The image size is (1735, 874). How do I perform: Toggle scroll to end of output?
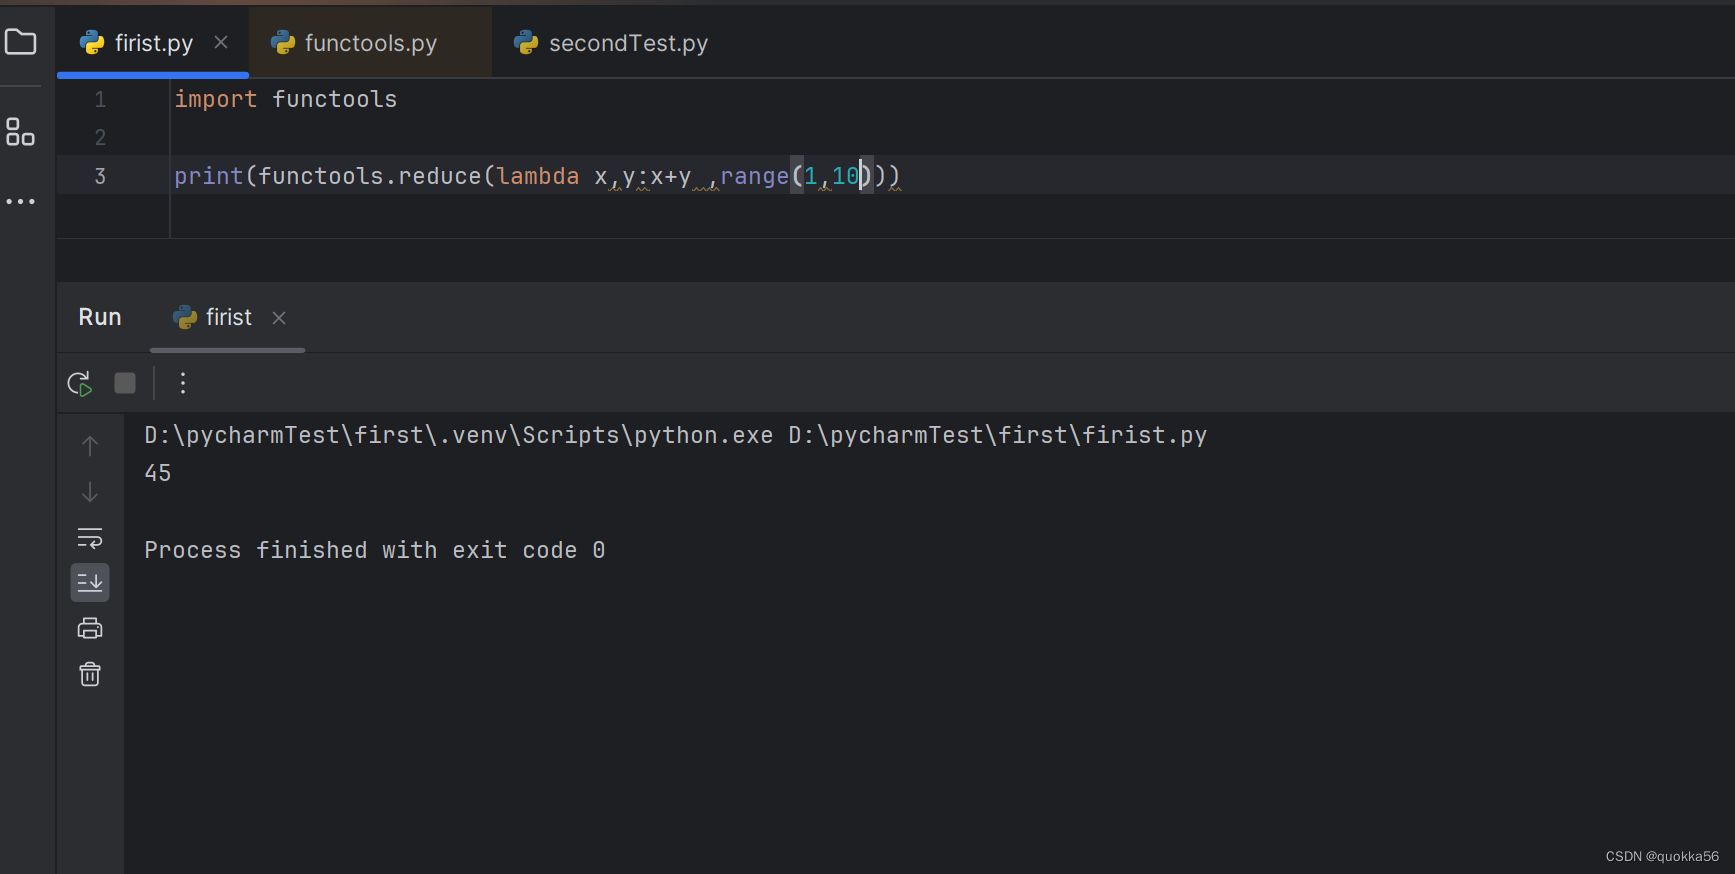[x=90, y=582]
